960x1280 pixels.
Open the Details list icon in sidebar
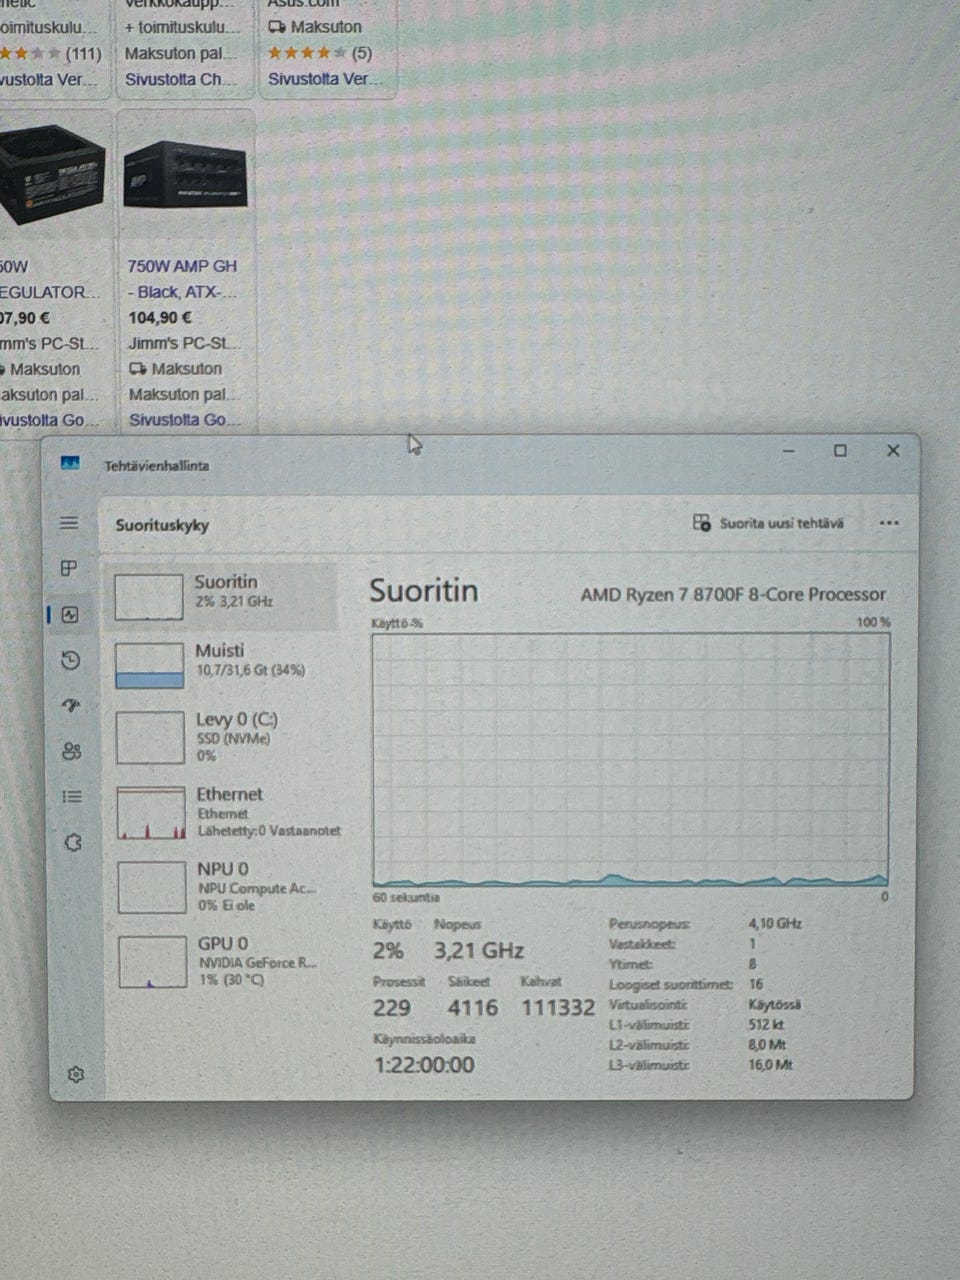72,797
